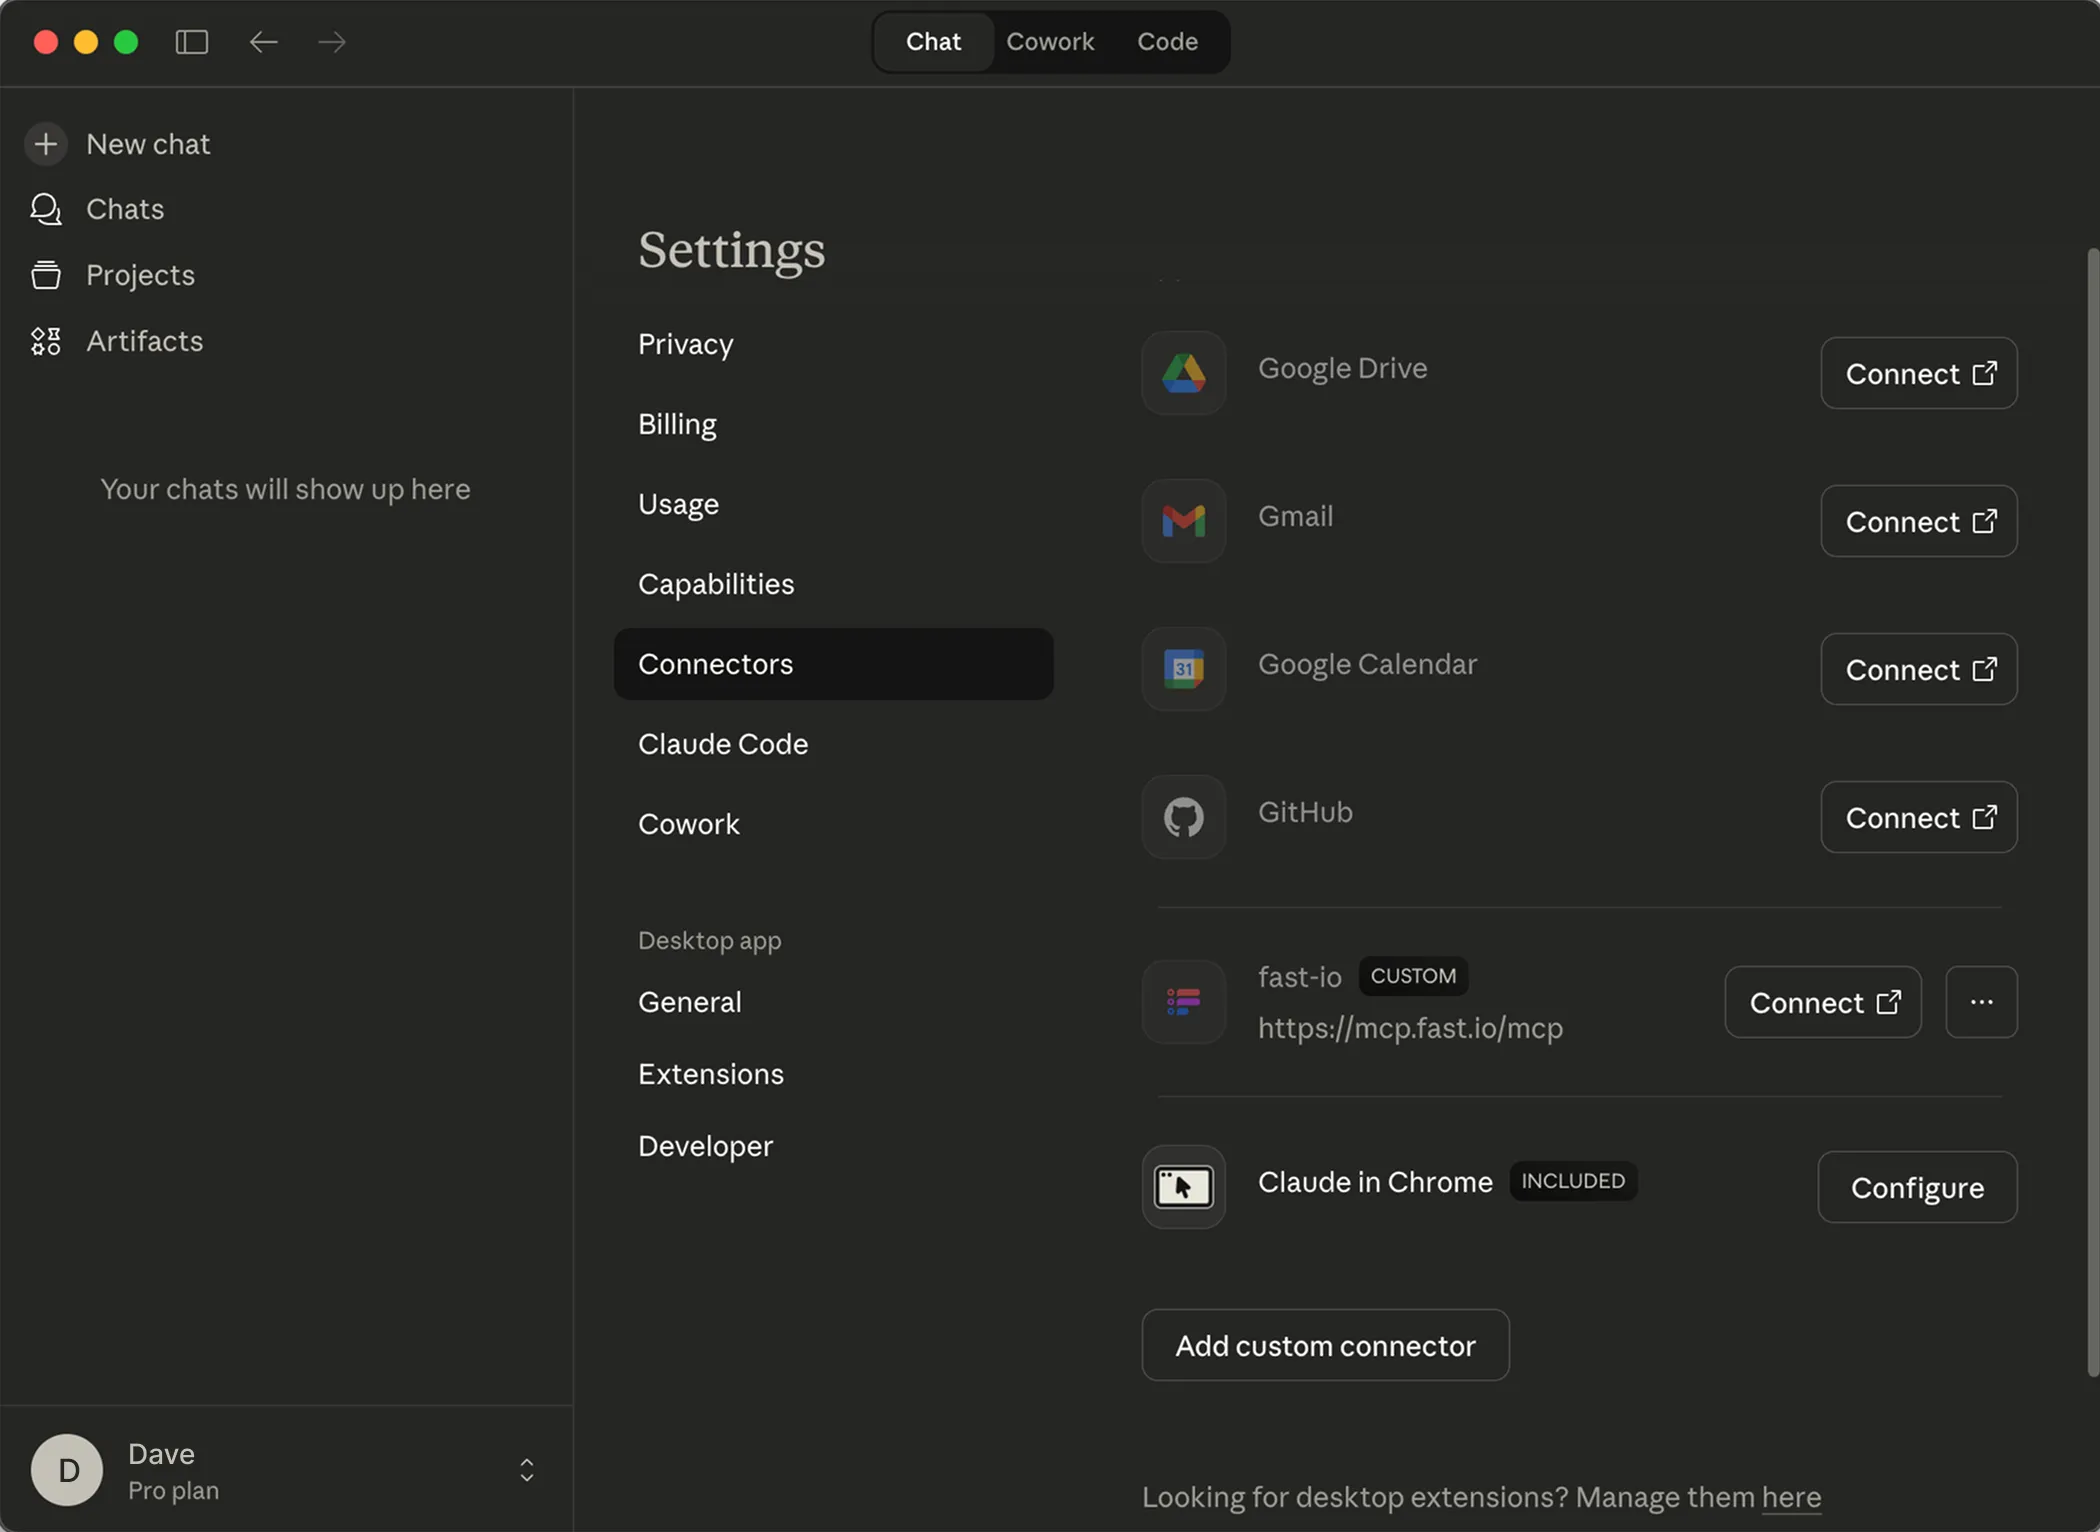Select the Privacy settings section

click(684, 344)
